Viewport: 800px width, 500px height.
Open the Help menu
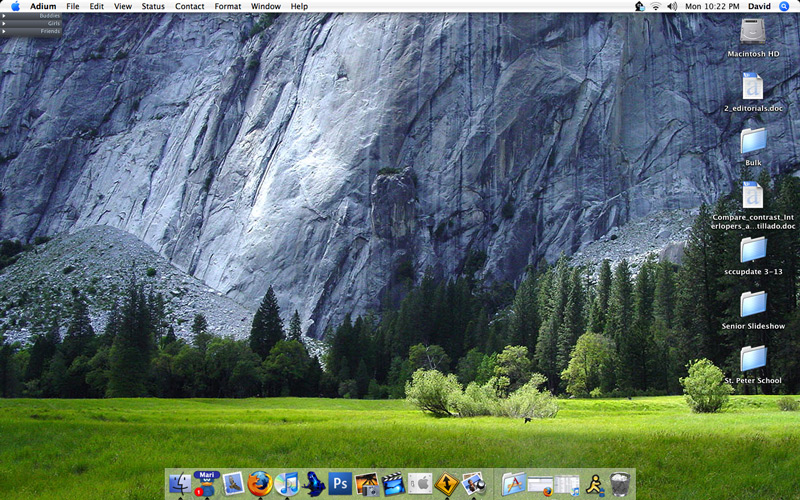tap(299, 6)
